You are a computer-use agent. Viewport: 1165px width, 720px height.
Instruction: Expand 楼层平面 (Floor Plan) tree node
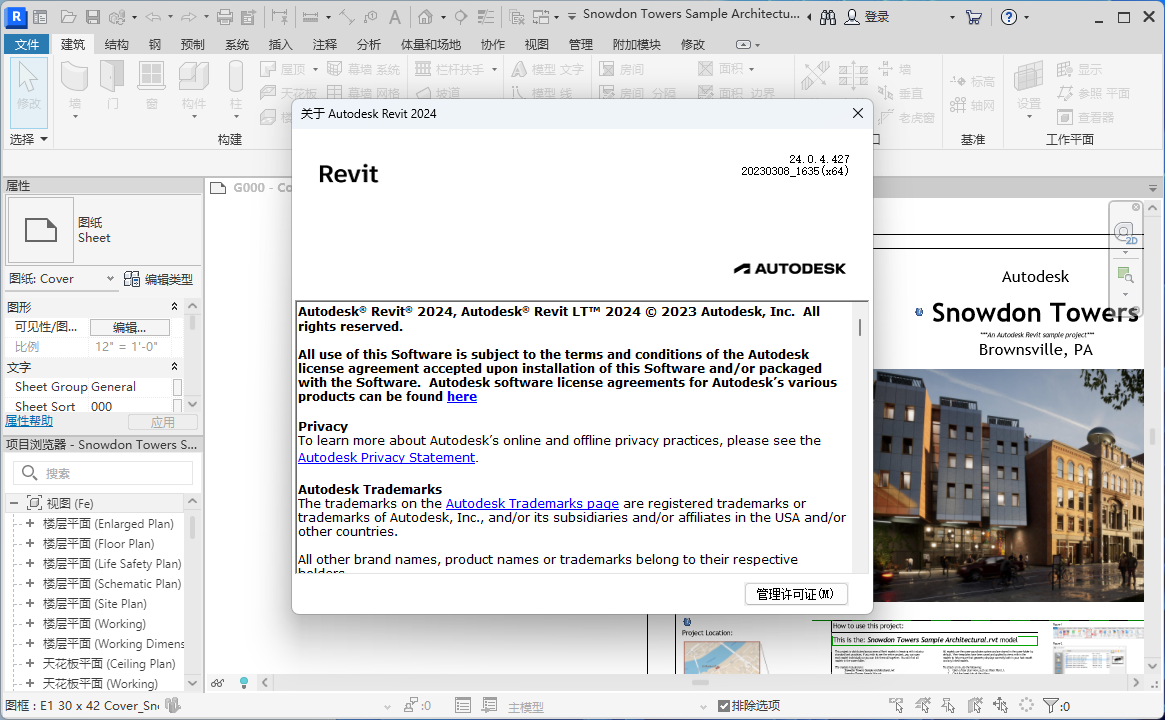pos(30,543)
